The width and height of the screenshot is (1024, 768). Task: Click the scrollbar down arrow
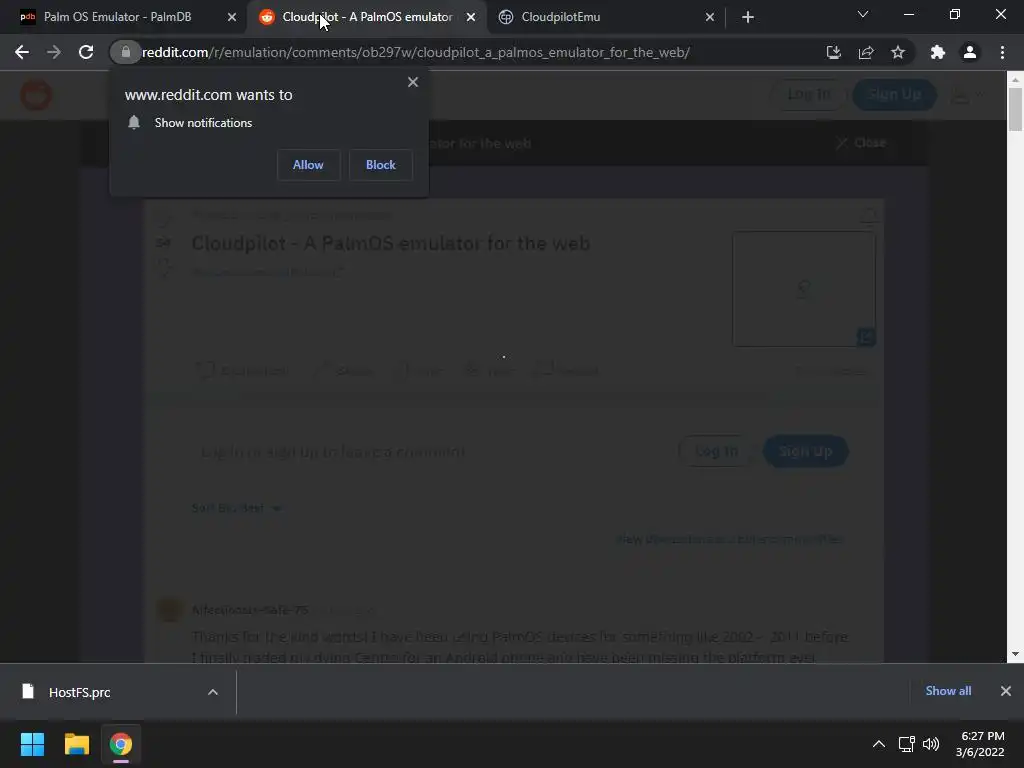1015,654
